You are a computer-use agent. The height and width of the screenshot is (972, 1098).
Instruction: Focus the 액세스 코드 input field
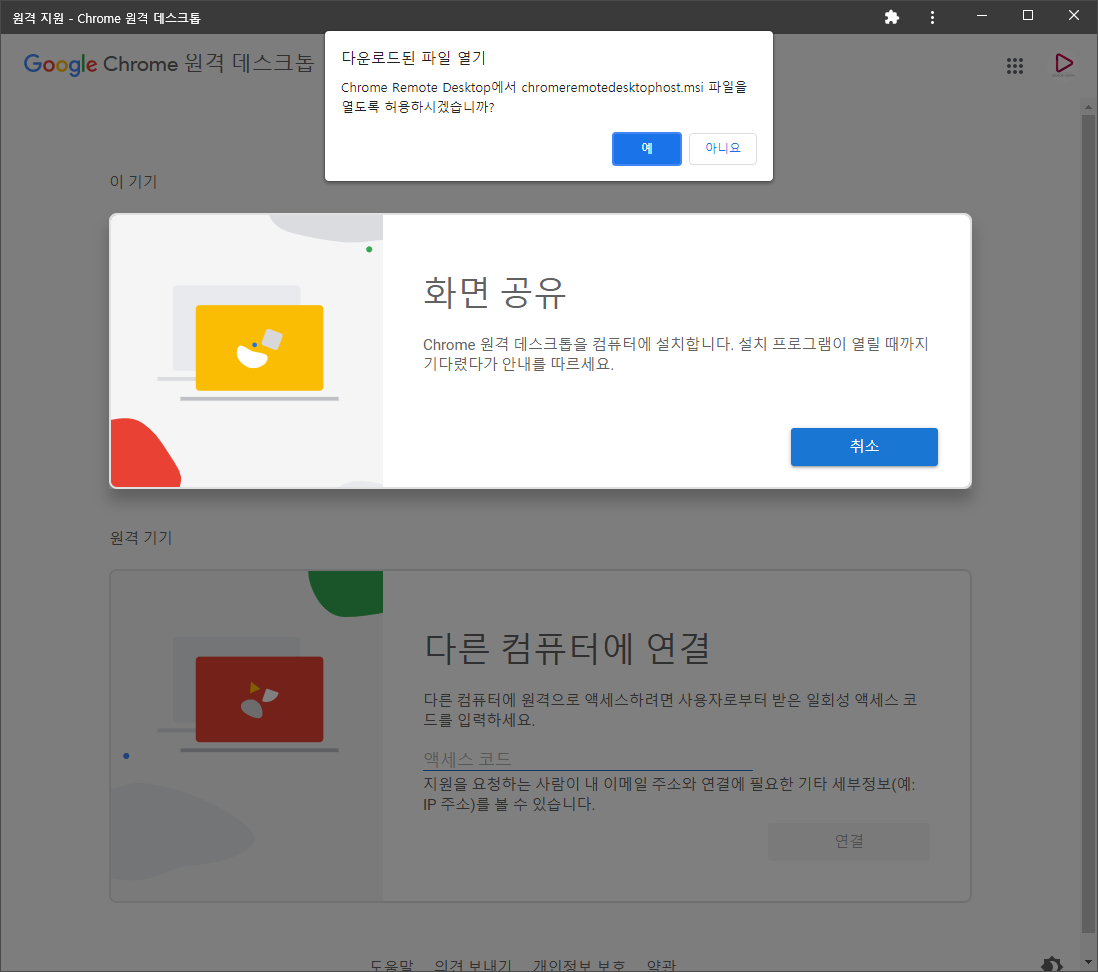pyautogui.click(x=588, y=759)
